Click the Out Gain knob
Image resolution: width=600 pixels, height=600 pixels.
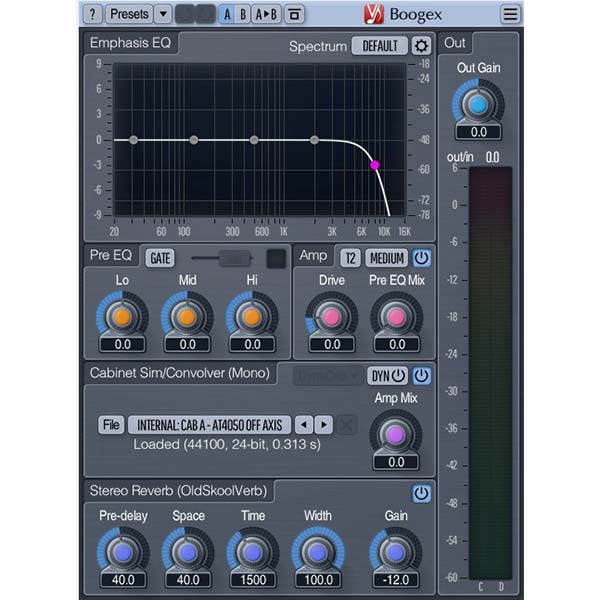click(x=478, y=105)
